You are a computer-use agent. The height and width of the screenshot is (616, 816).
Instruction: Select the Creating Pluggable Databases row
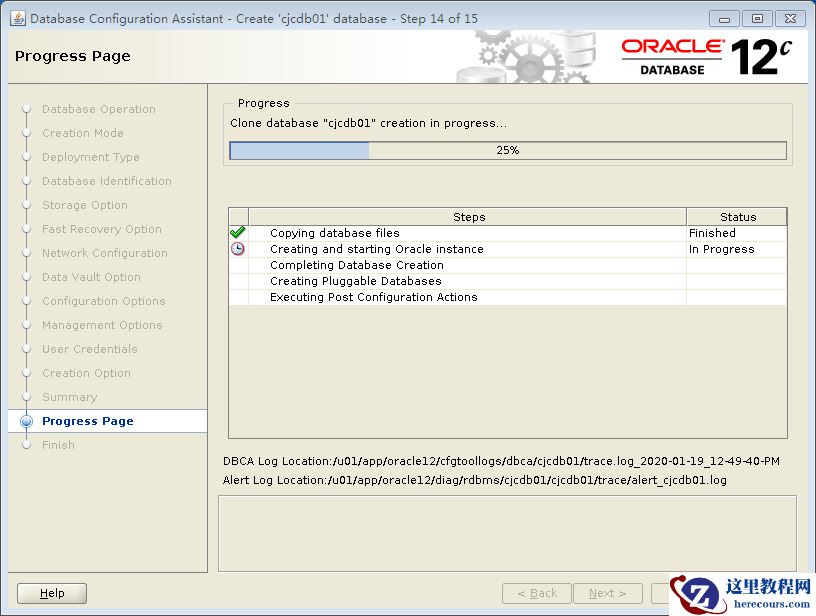[355, 281]
